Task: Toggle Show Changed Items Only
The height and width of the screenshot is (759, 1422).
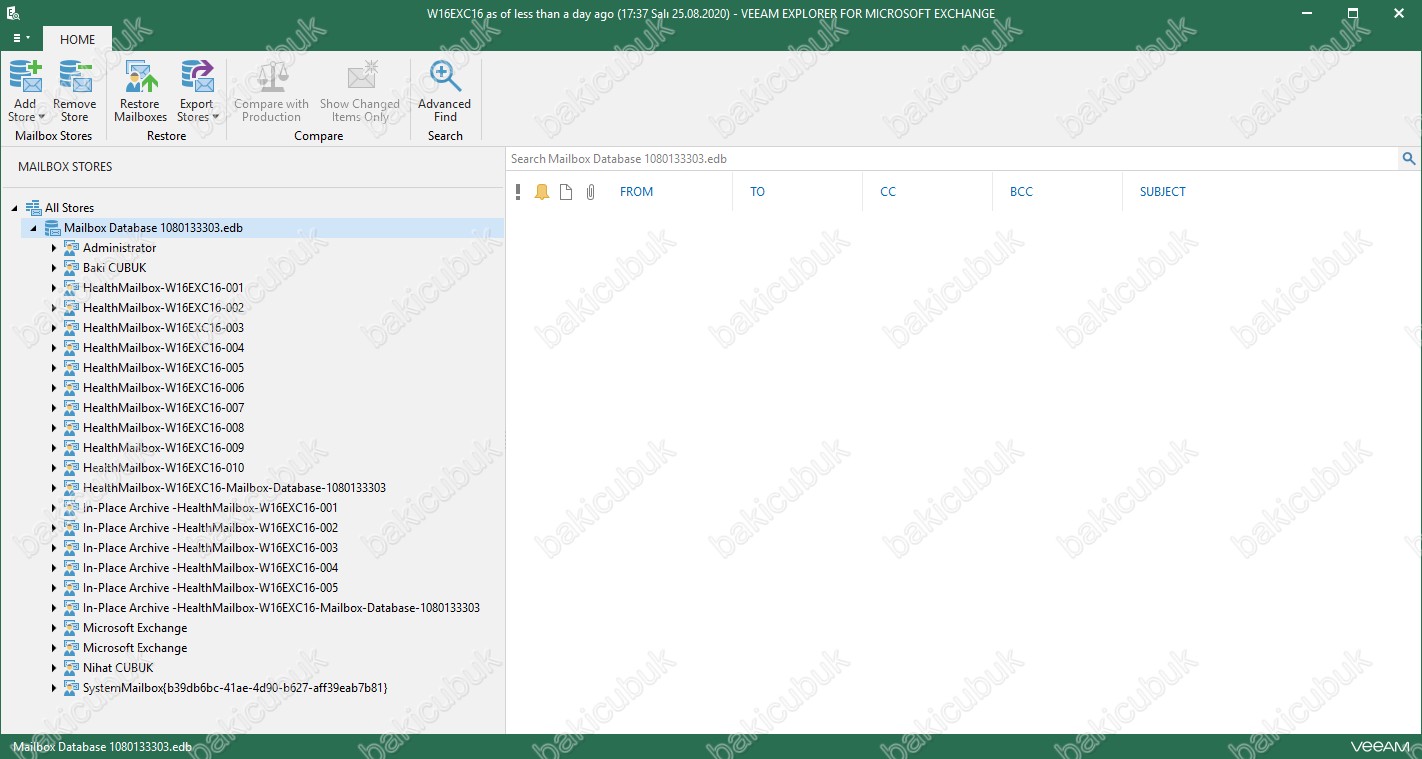Action: [x=360, y=92]
